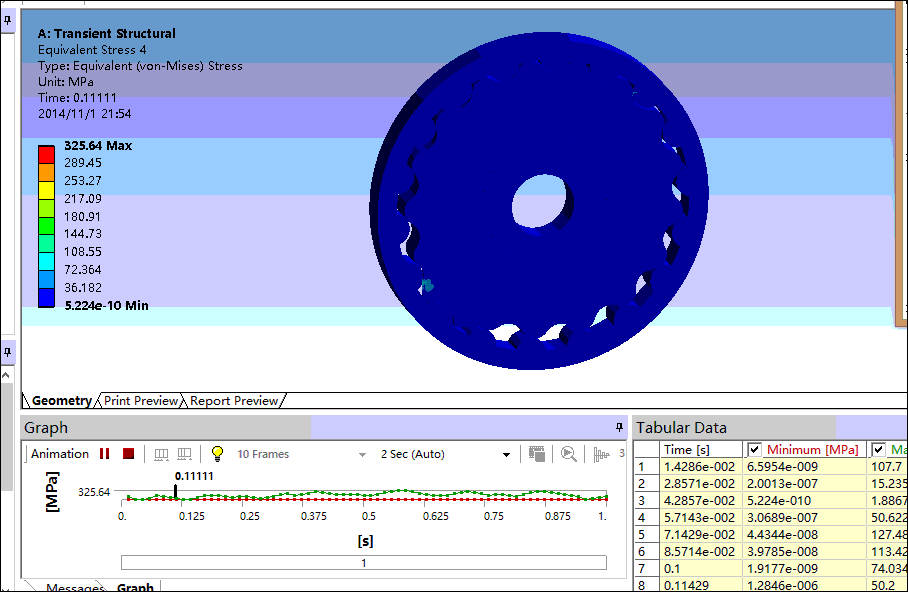The height and width of the screenshot is (592, 908).
Task: Click the 5.224e-10 Min legend value
Action: pyautogui.click(x=106, y=305)
